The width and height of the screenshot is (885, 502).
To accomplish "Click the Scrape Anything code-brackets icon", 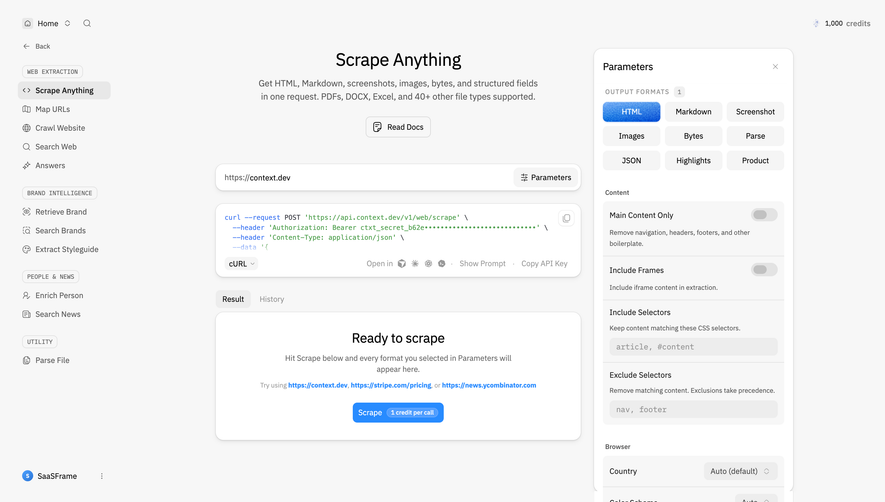I will 27,90.
